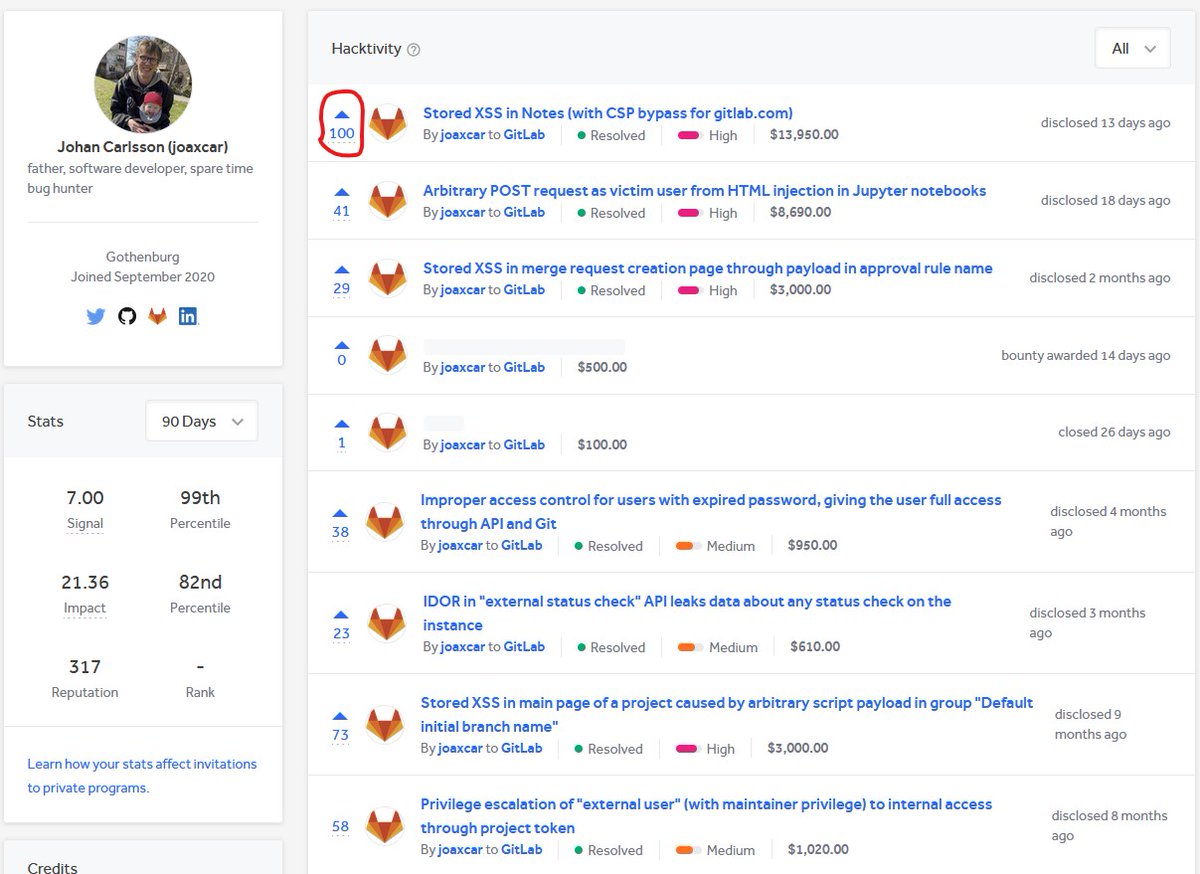Screen dimensions: 1200x874
Task: Click GitLab program link on $500.00 report
Action: [x=524, y=367]
